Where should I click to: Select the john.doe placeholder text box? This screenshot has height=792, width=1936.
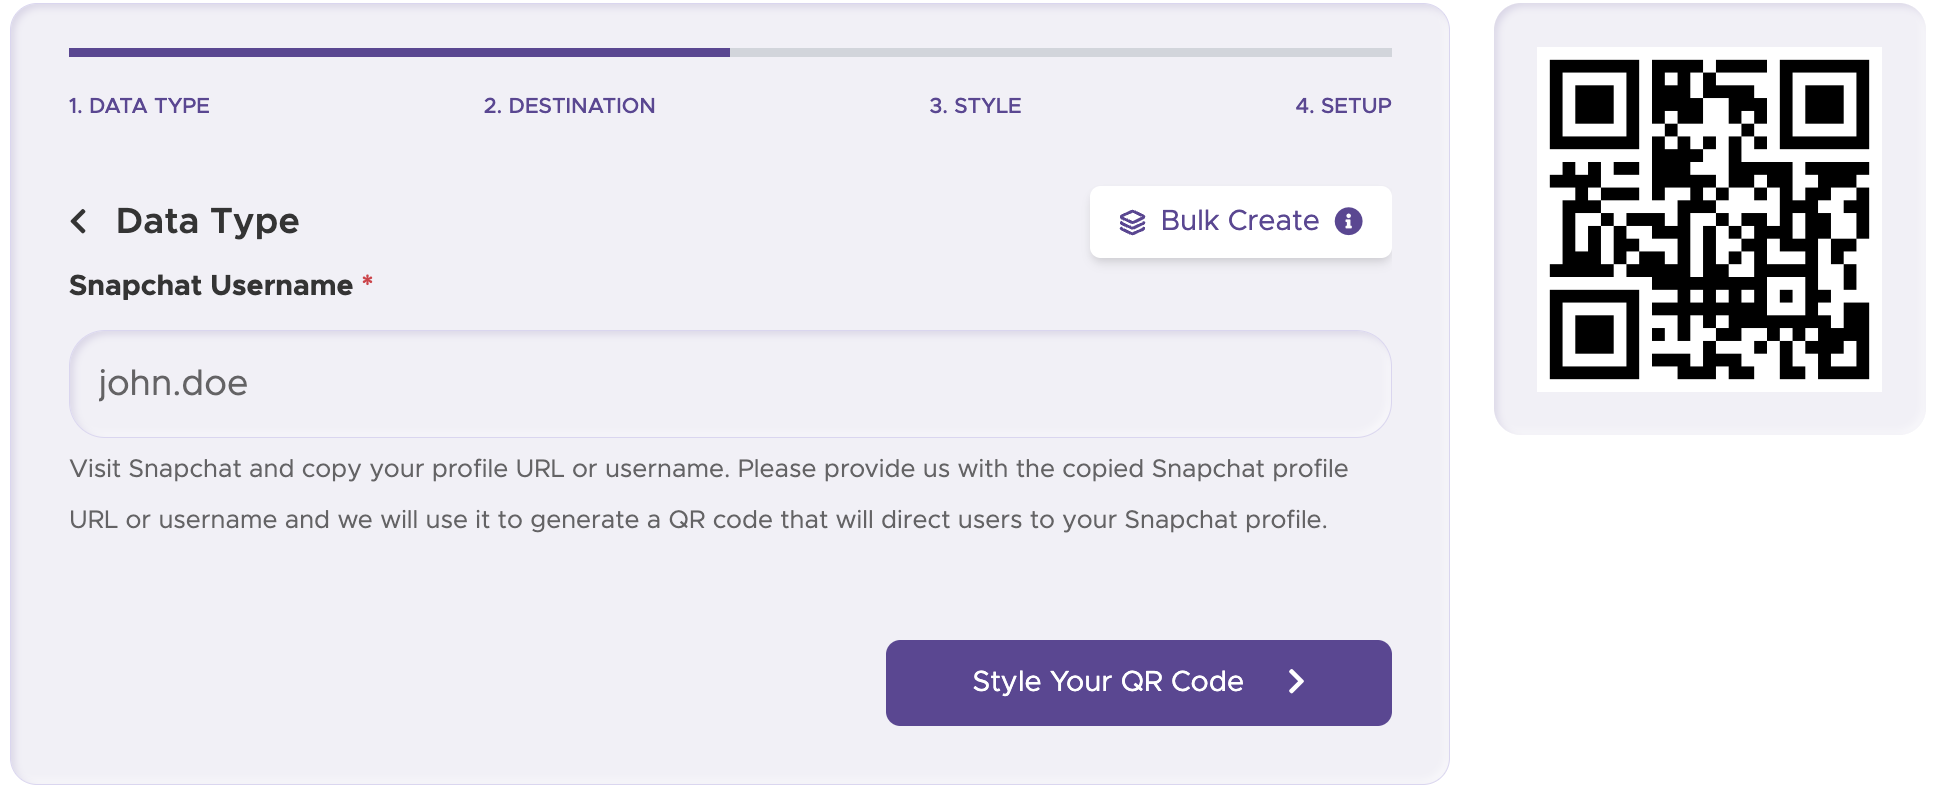pos(173,383)
